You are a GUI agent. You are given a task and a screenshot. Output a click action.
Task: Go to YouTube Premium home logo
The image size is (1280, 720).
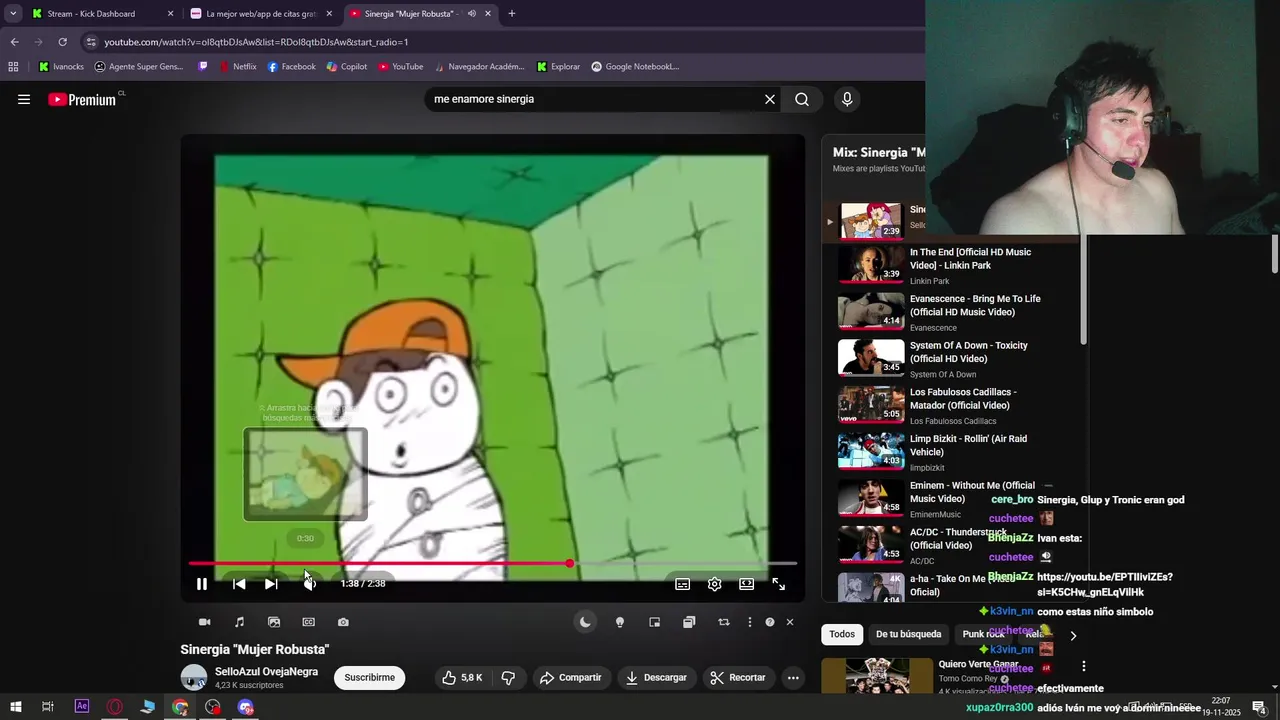tap(82, 99)
